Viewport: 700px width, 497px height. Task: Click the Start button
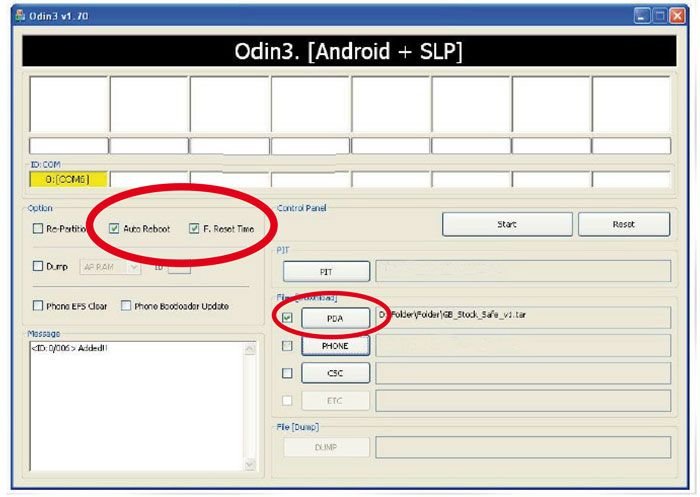click(x=507, y=224)
